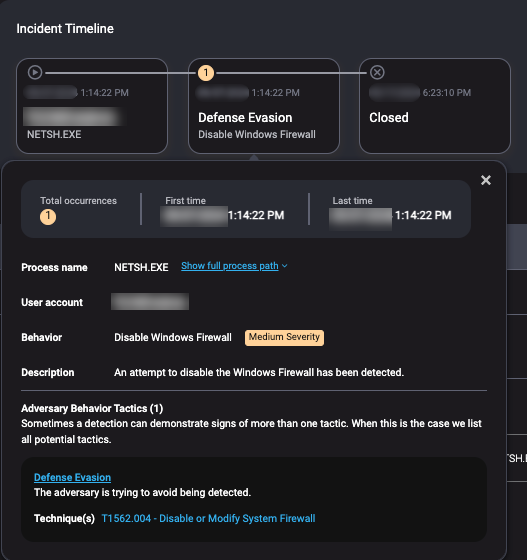Open the Defense Evasion tactic link
Screen dimensions: 527x560
(x=72, y=478)
